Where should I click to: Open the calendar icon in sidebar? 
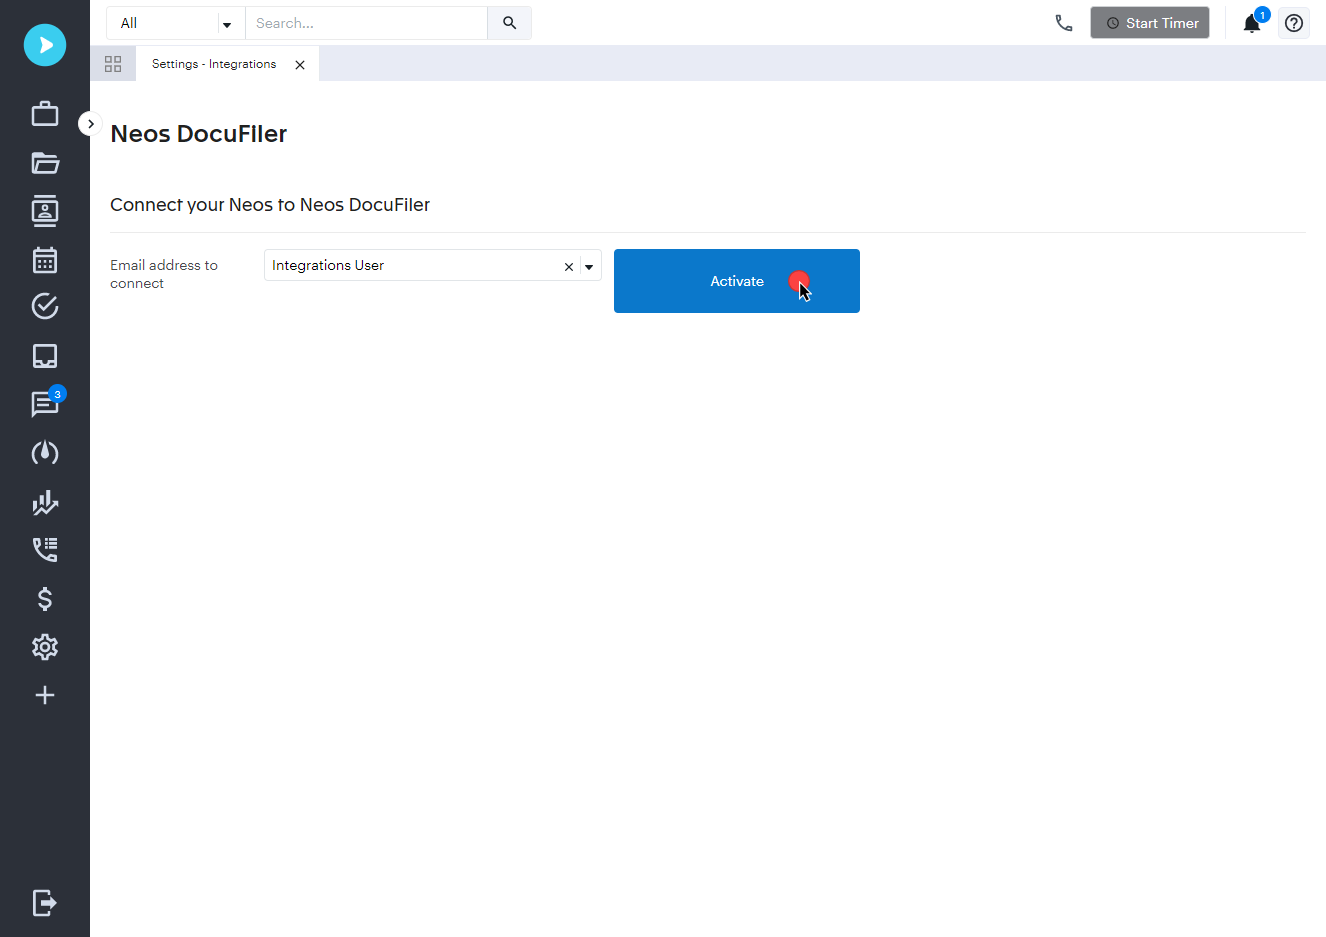coord(45,260)
